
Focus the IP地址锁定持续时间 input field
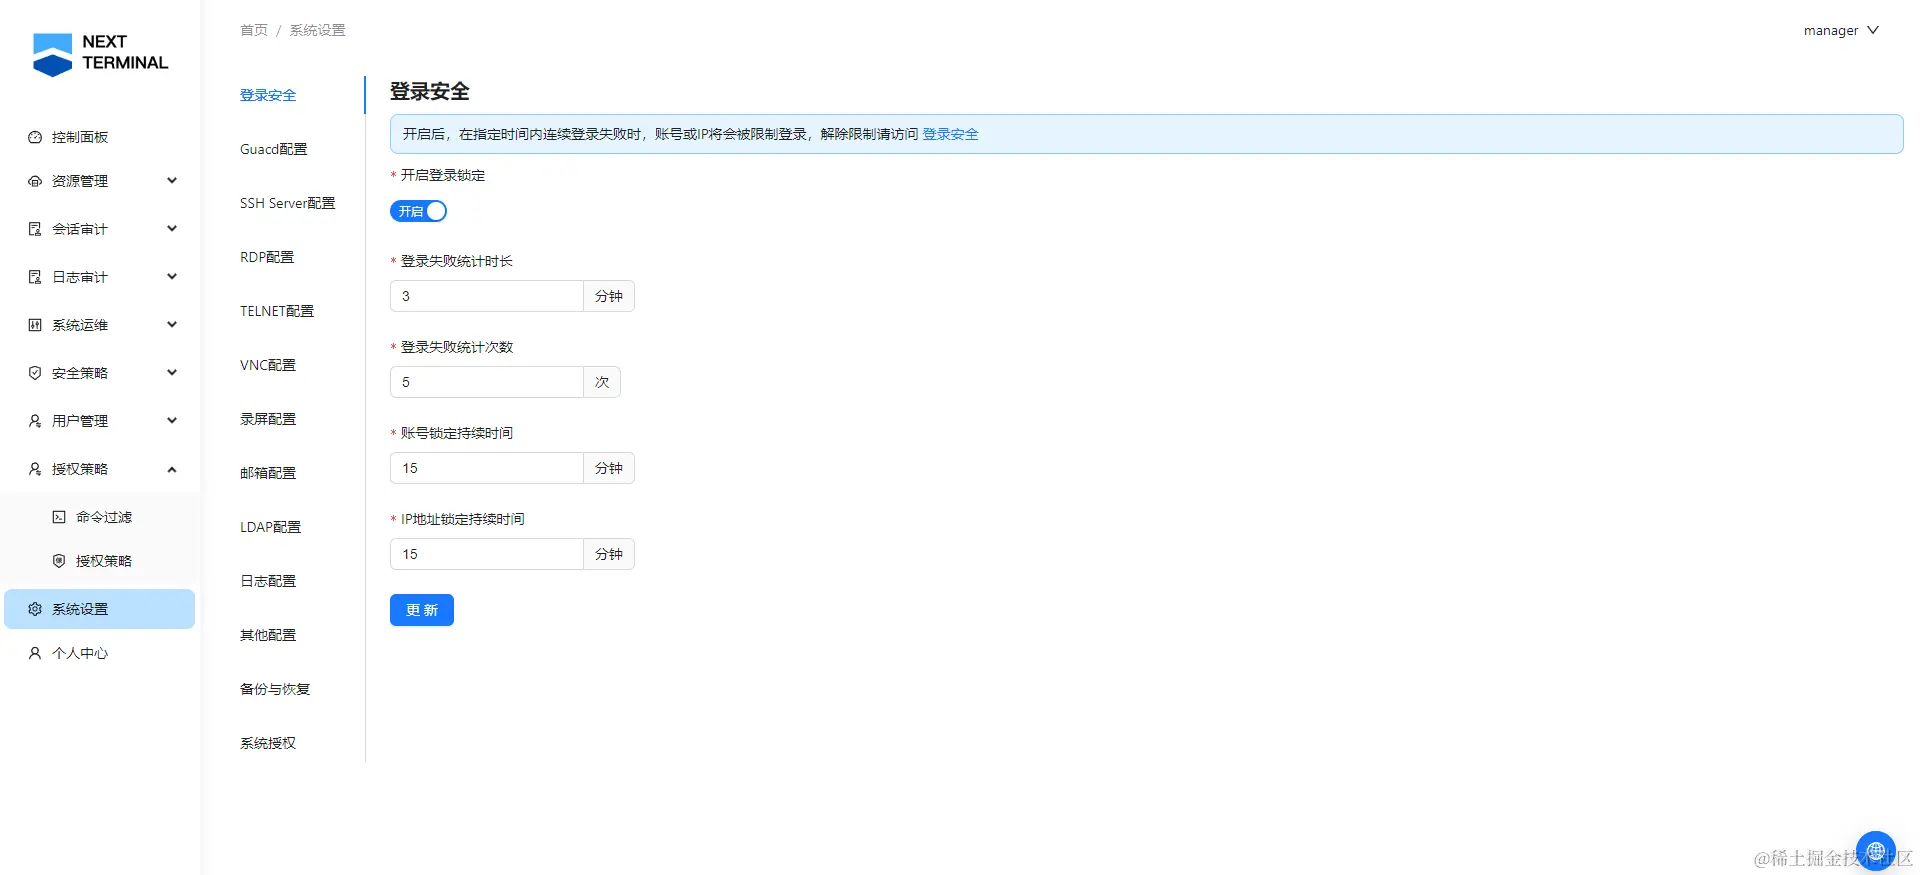487,554
